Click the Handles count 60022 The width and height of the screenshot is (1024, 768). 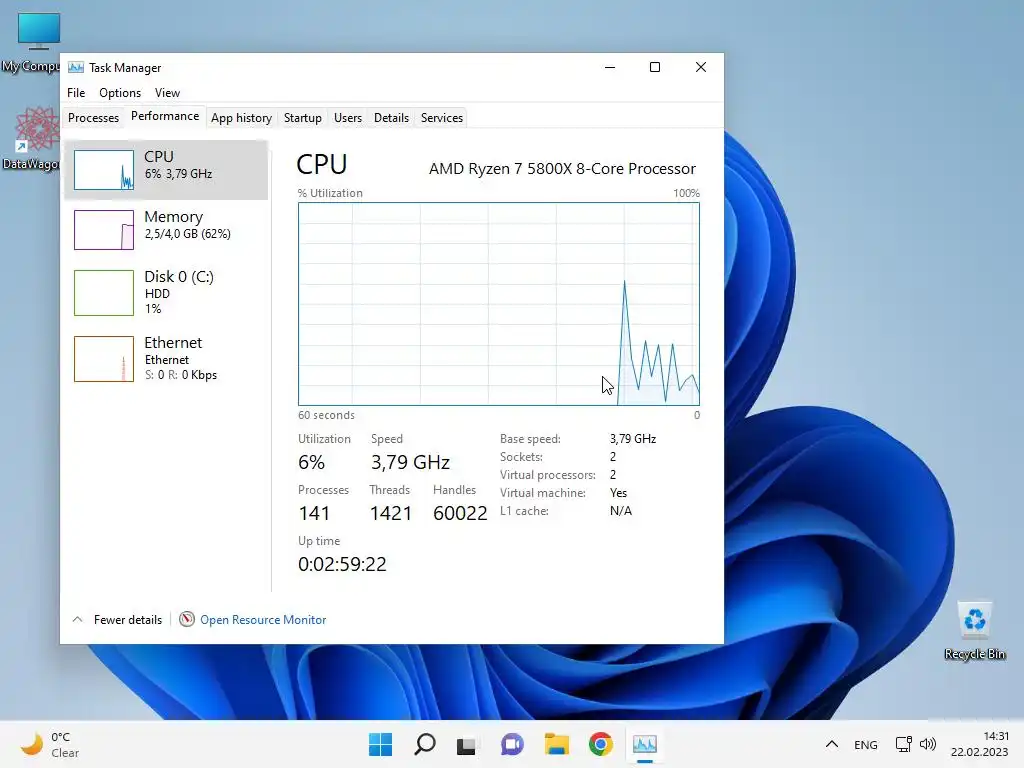460,513
